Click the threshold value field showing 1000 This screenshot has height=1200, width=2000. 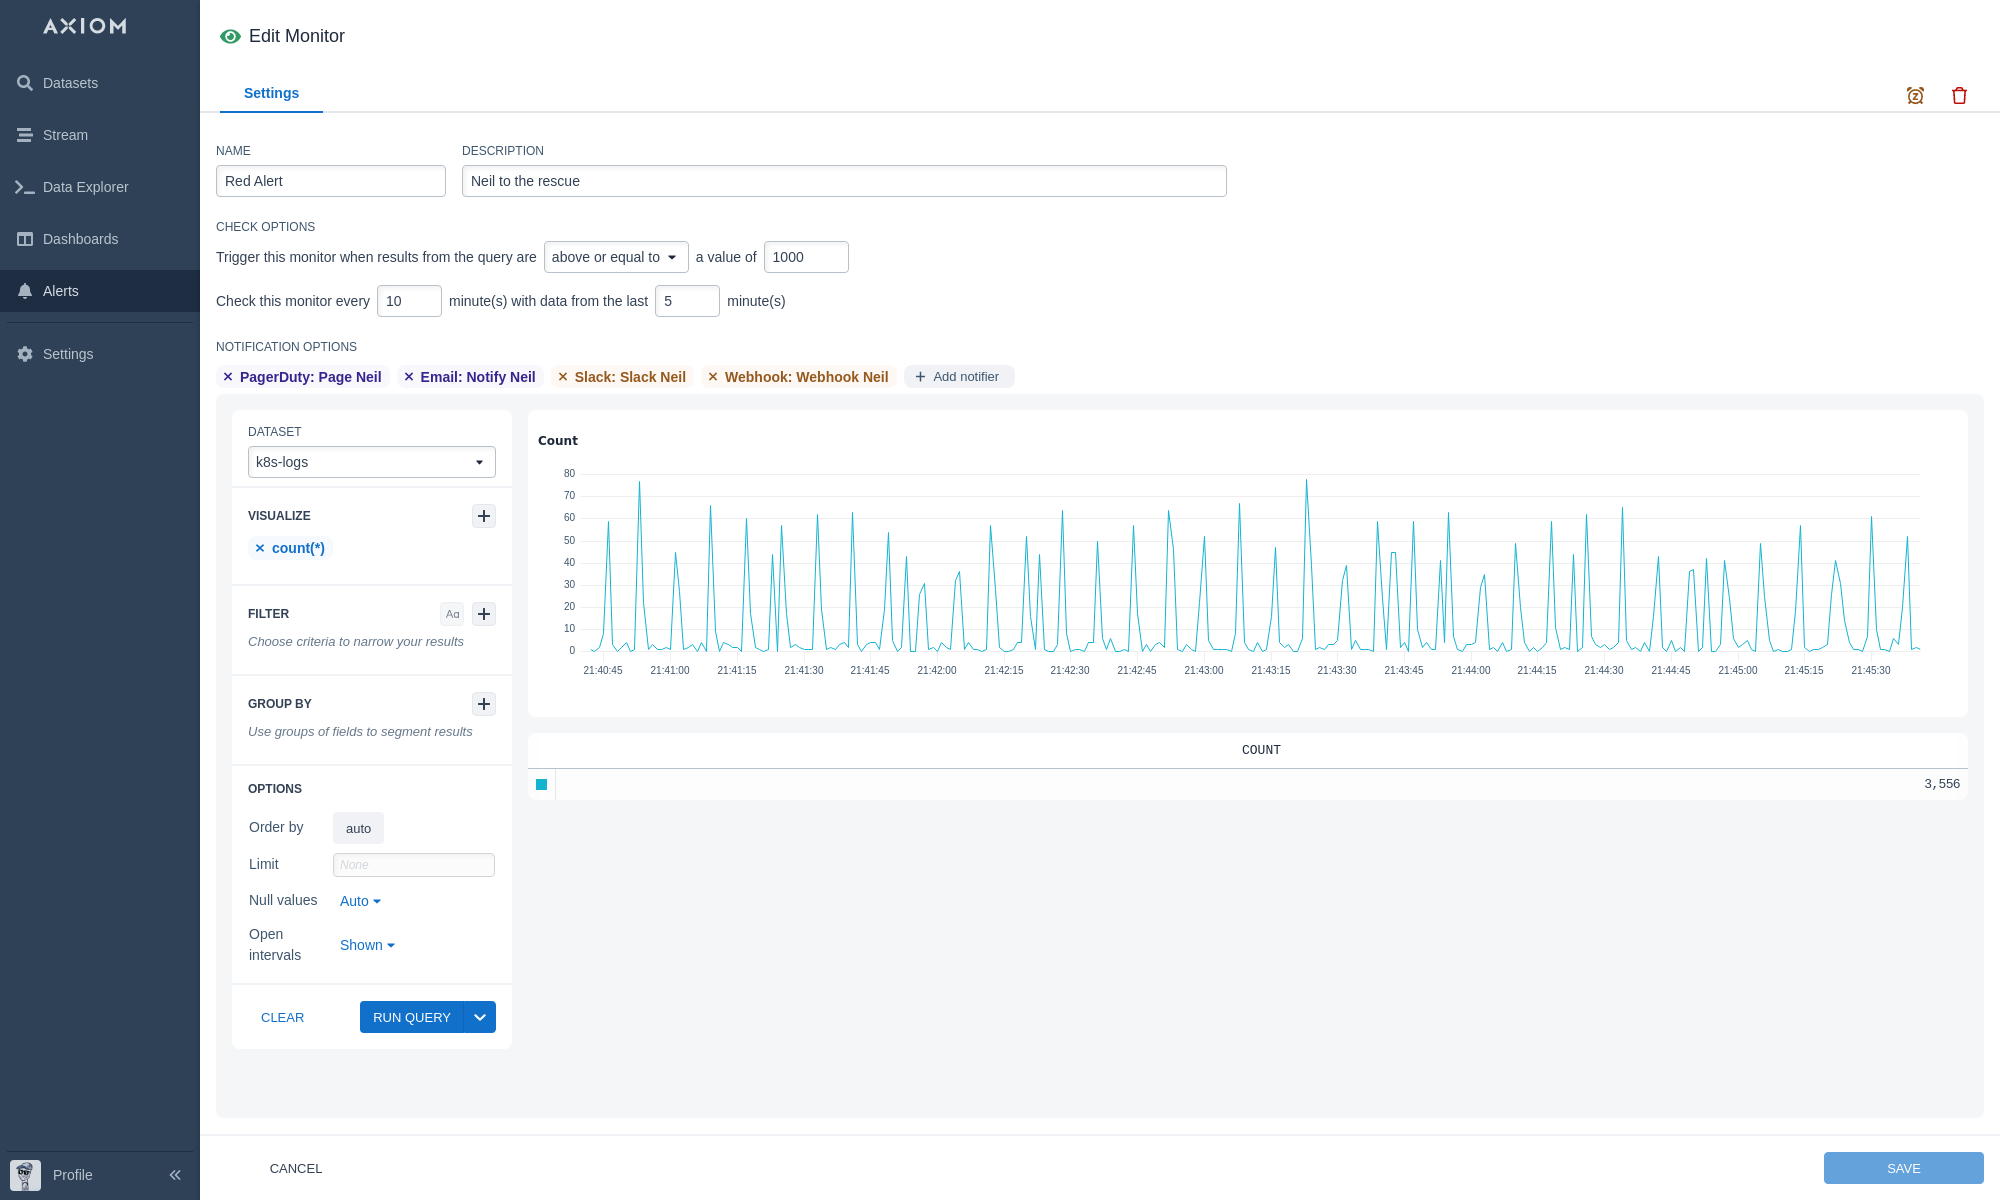[805, 257]
